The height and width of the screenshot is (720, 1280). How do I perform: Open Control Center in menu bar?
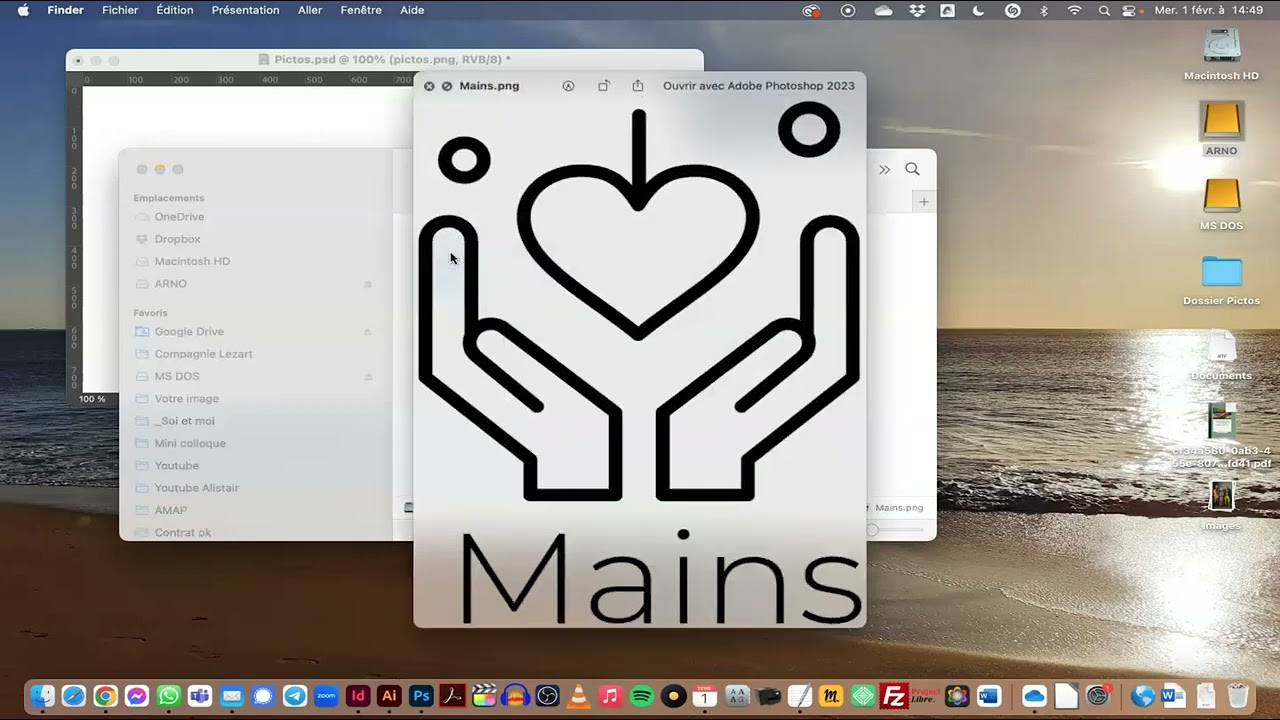pyautogui.click(x=1130, y=10)
